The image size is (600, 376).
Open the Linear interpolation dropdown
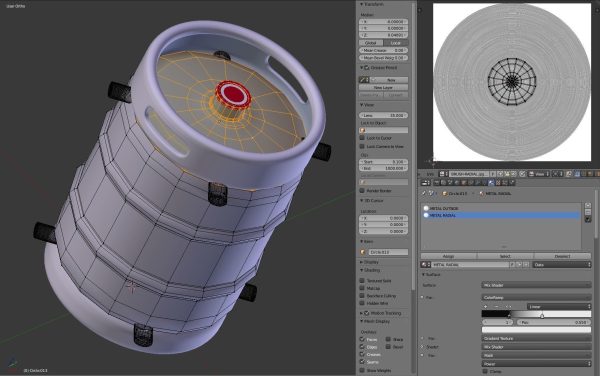coord(559,306)
